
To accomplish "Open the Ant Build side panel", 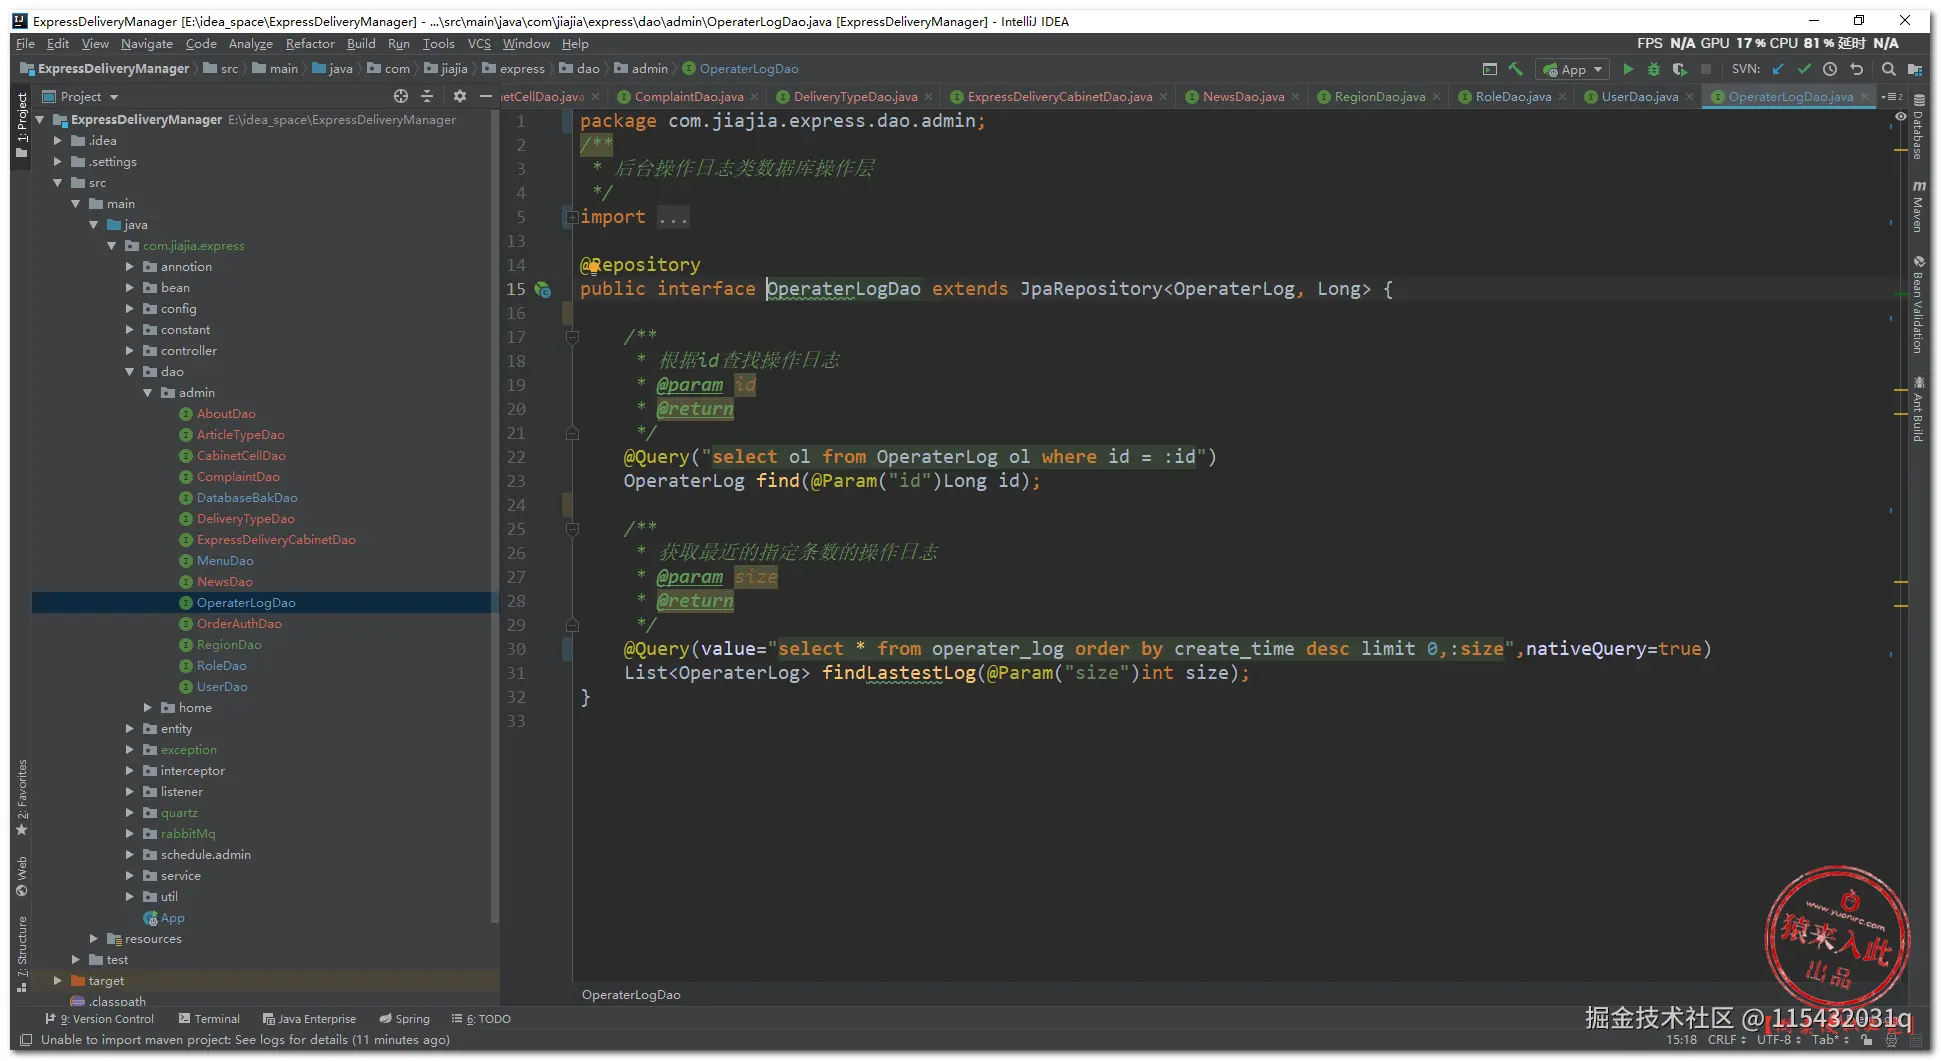I will pyautogui.click(x=1918, y=409).
